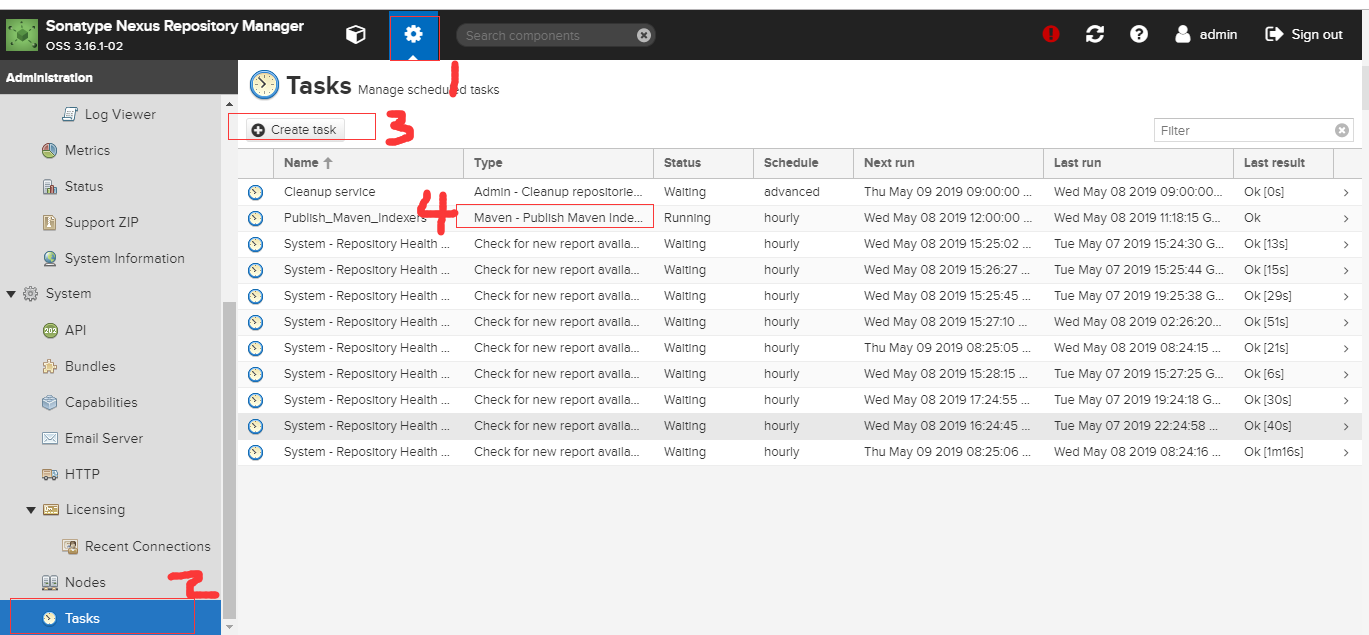The width and height of the screenshot is (1369, 635).
Task: Open the Browse cube icon in header
Action: coord(355,35)
